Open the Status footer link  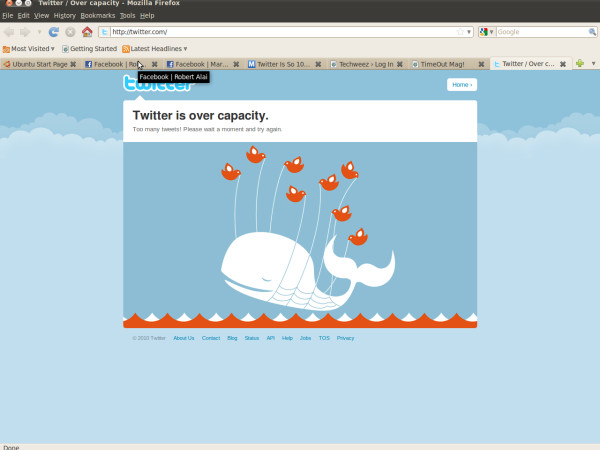click(252, 338)
